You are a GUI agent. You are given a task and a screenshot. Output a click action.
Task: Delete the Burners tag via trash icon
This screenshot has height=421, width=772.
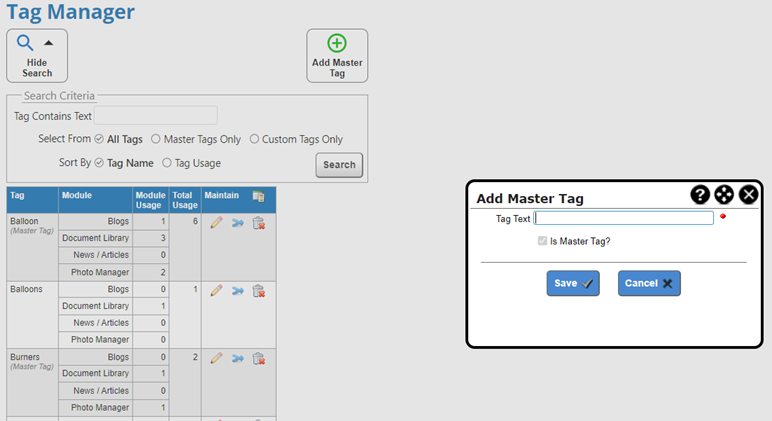258,359
